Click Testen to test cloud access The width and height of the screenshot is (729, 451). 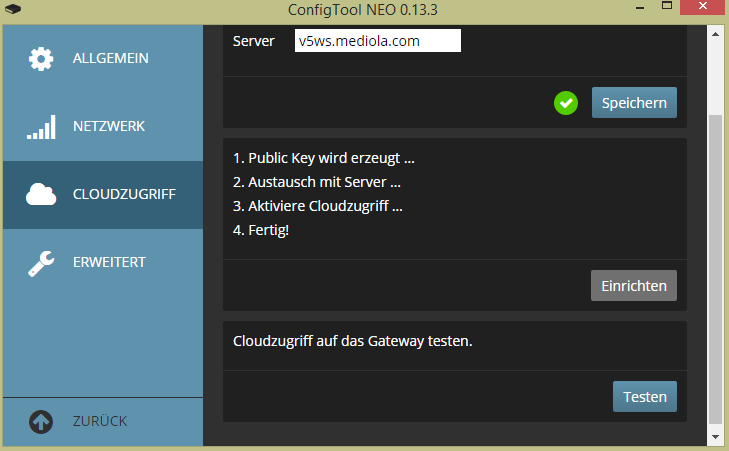coord(644,396)
